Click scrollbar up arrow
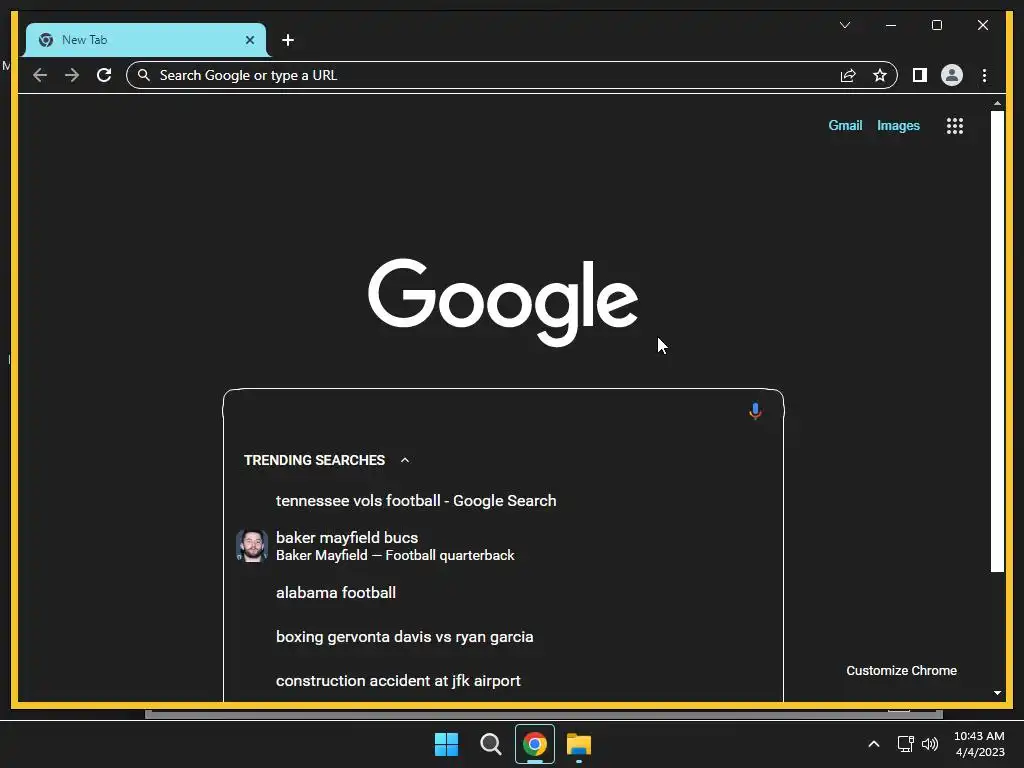Image resolution: width=1024 pixels, height=768 pixels. pyautogui.click(x=997, y=103)
